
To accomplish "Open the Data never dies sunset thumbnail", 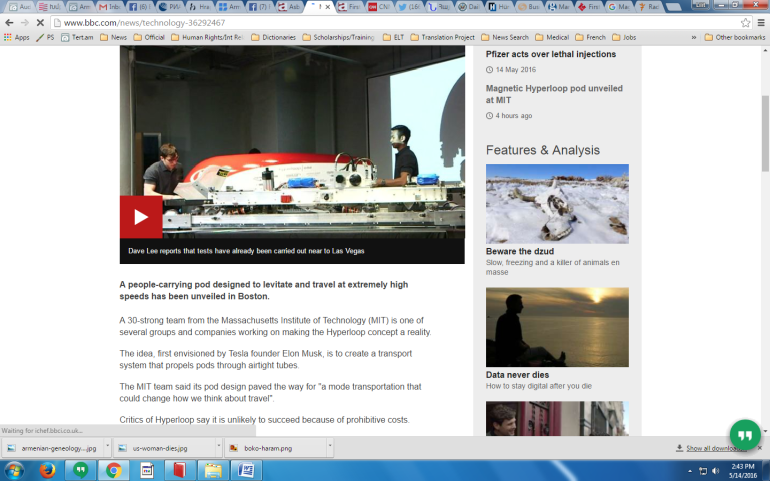I will 557,327.
